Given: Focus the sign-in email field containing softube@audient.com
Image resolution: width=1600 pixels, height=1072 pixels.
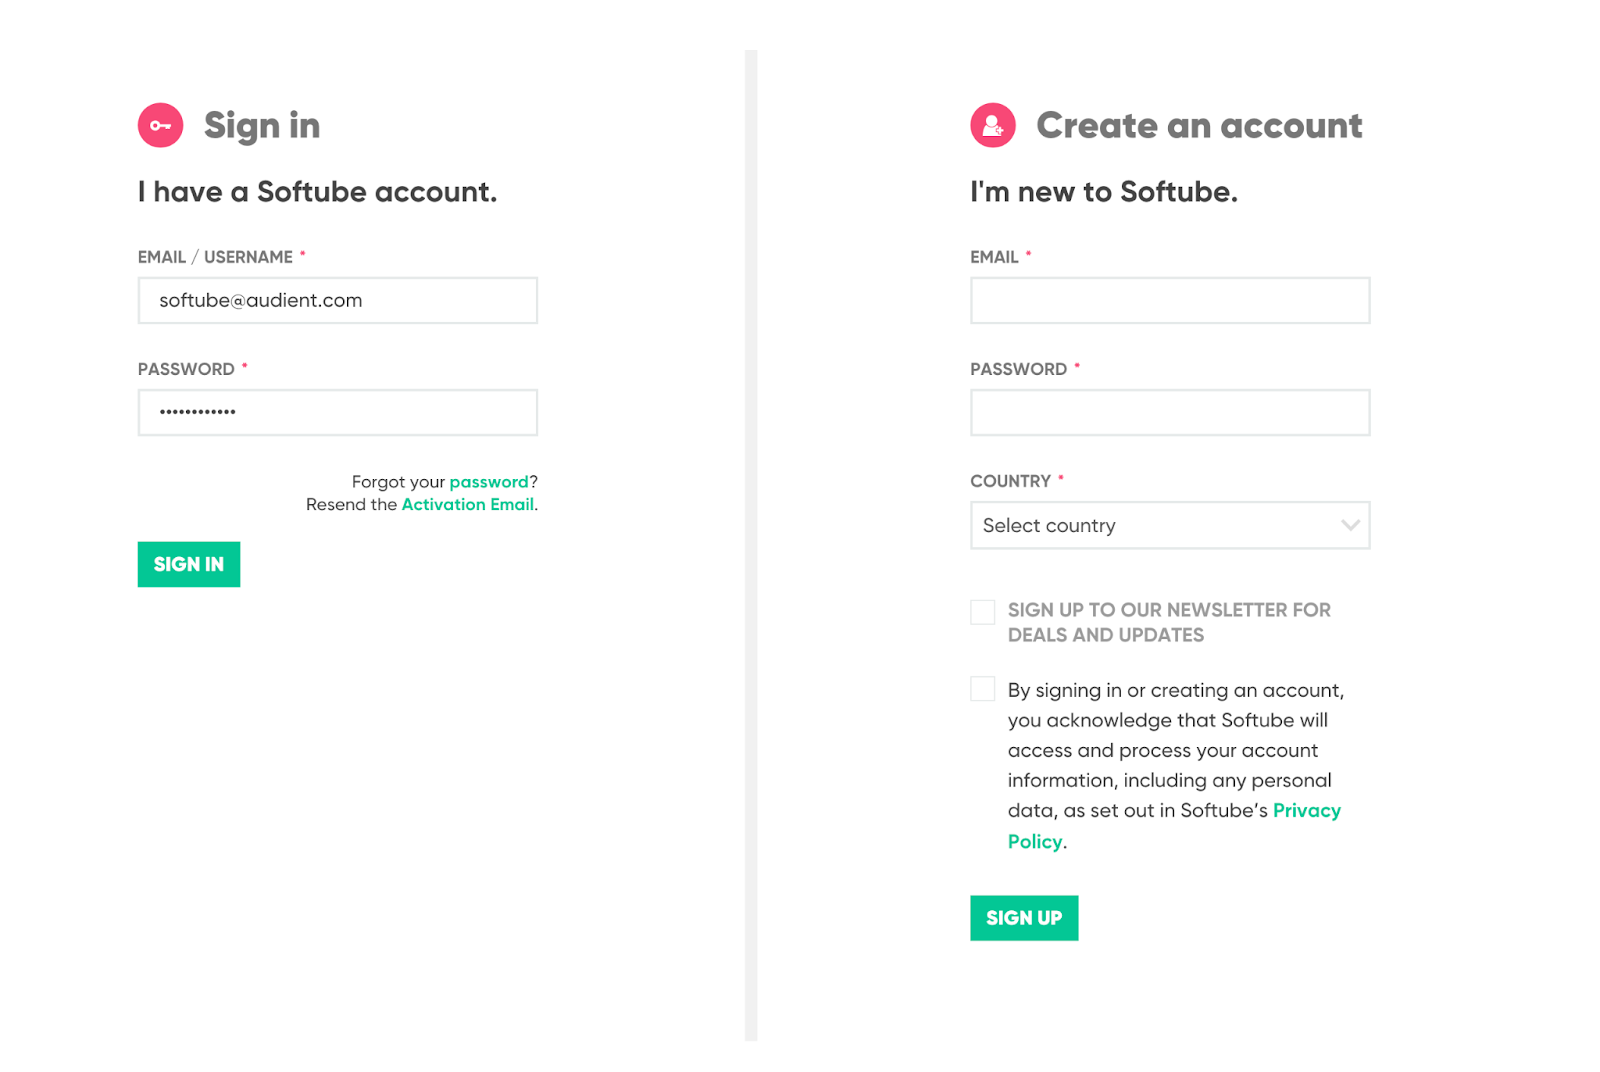Looking at the screenshot, I should coord(338,300).
